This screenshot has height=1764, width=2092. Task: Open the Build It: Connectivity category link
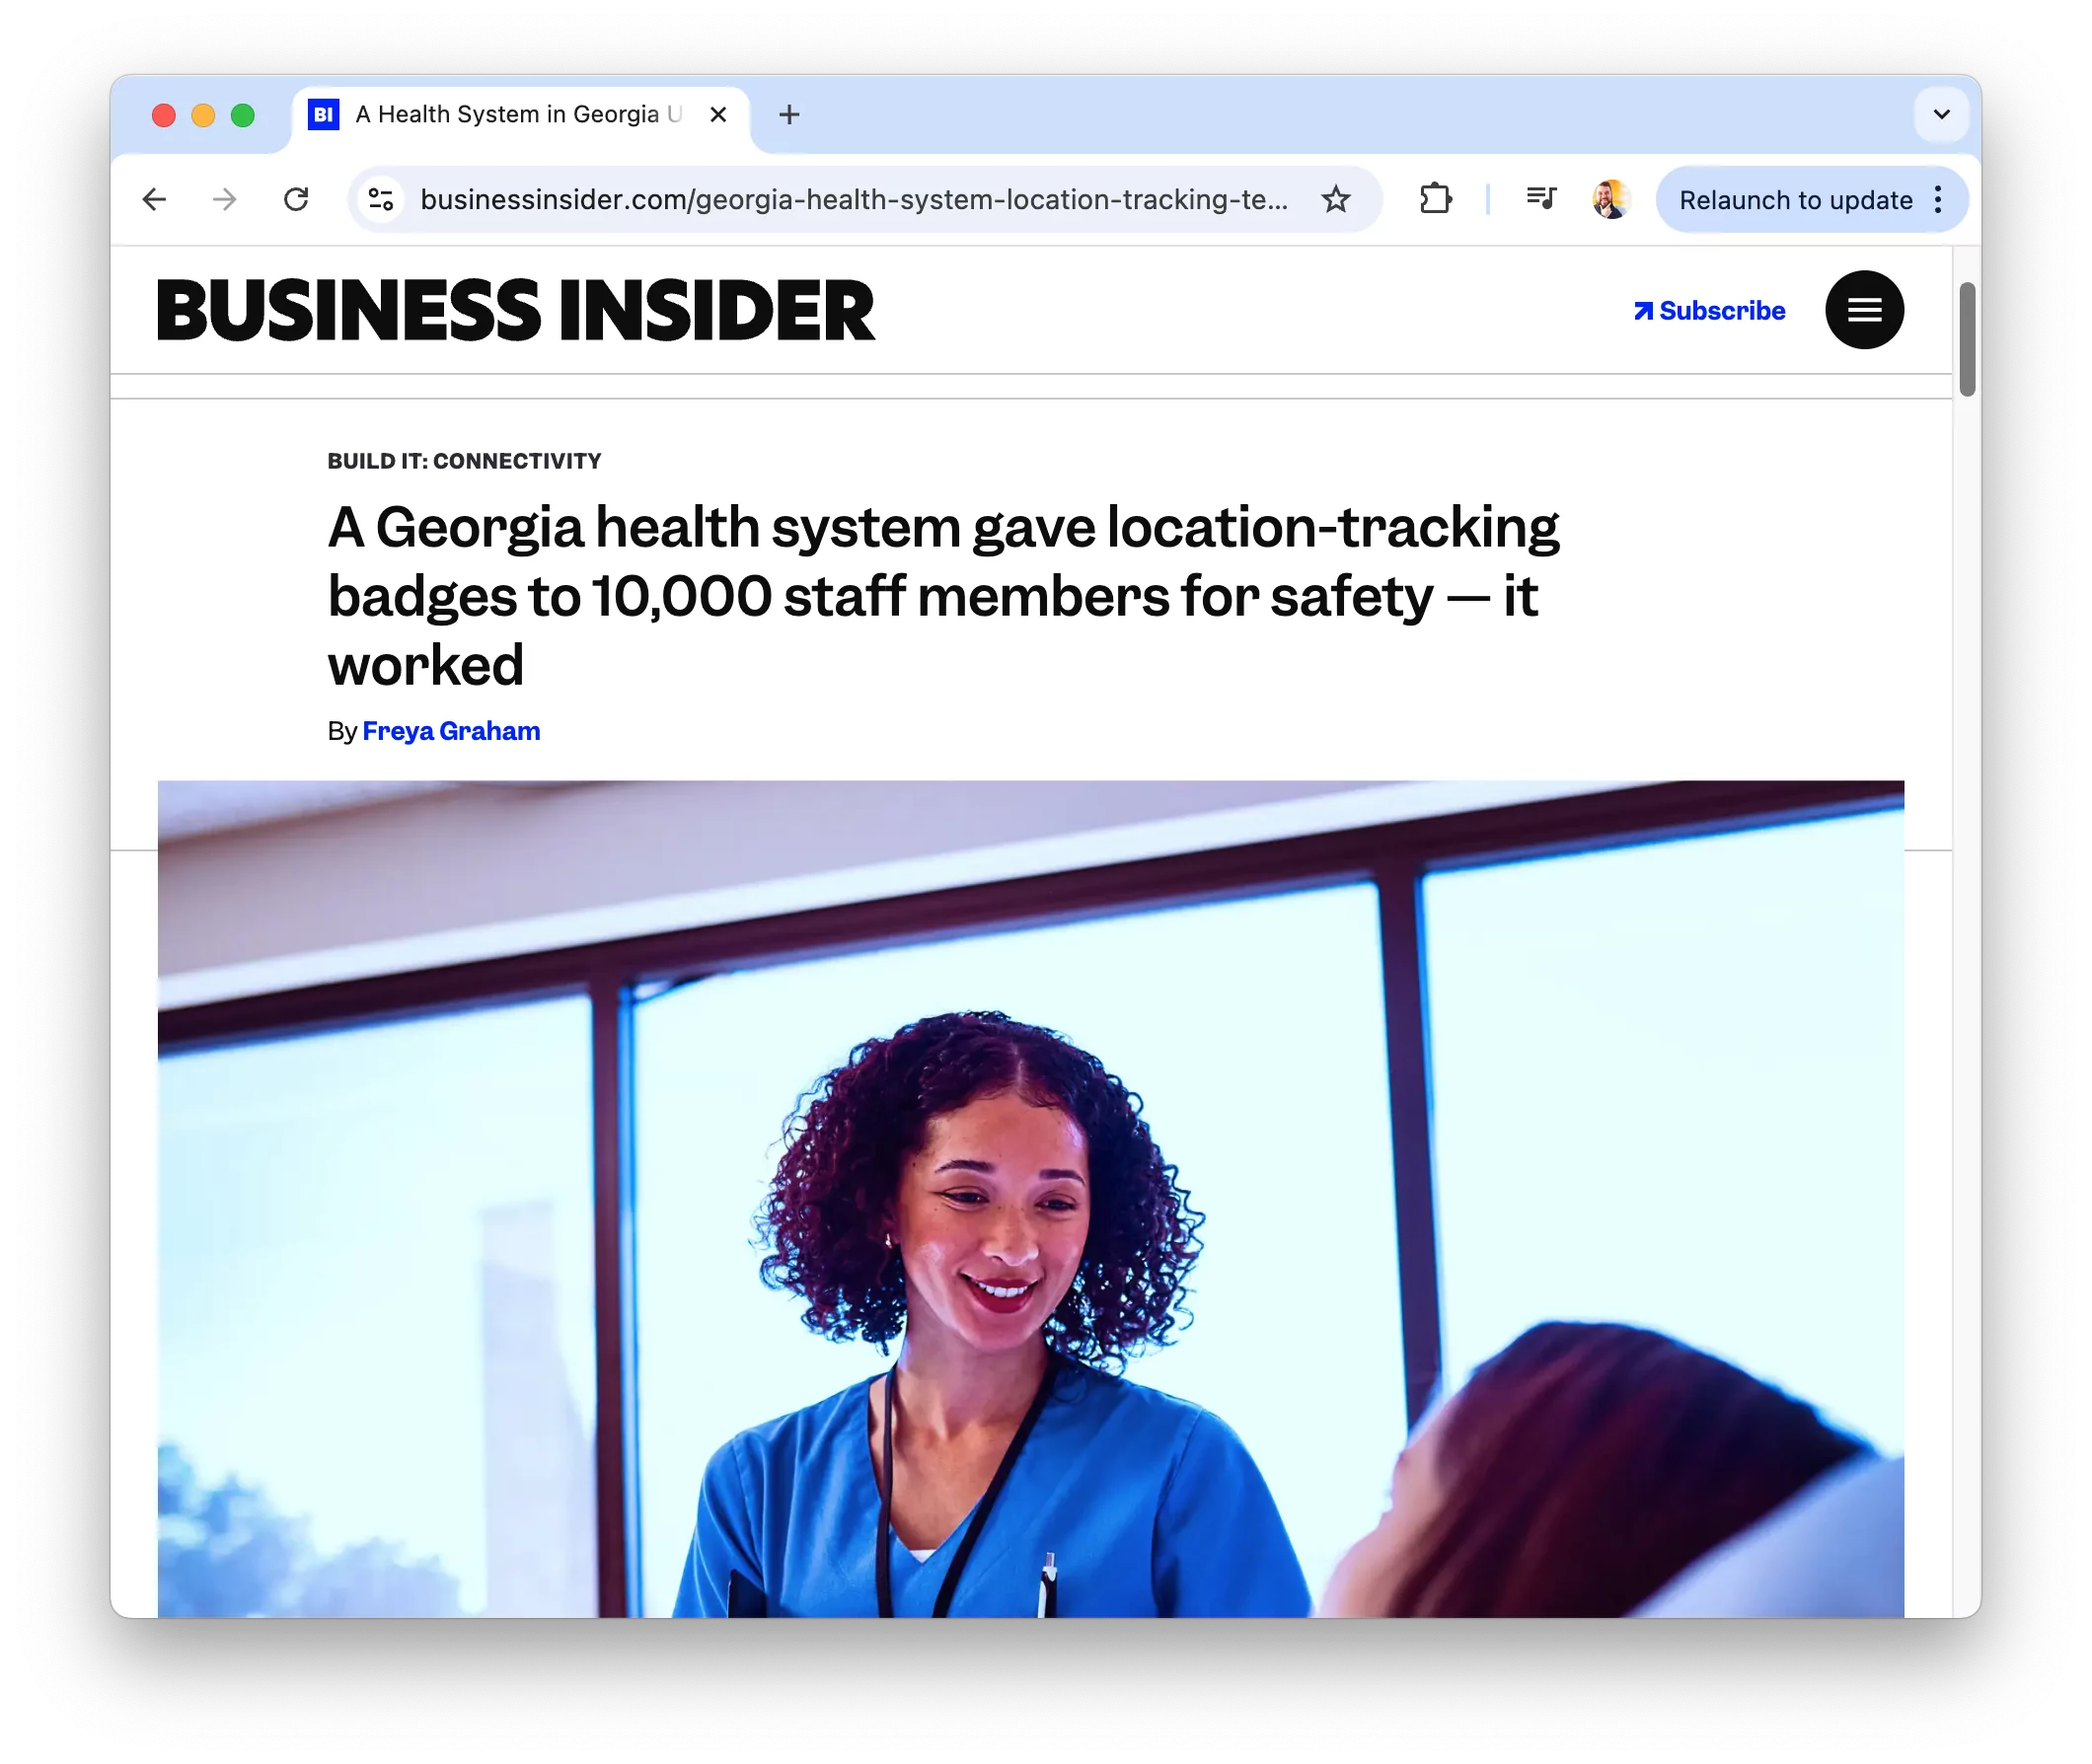pyautogui.click(x=464, y=461)
